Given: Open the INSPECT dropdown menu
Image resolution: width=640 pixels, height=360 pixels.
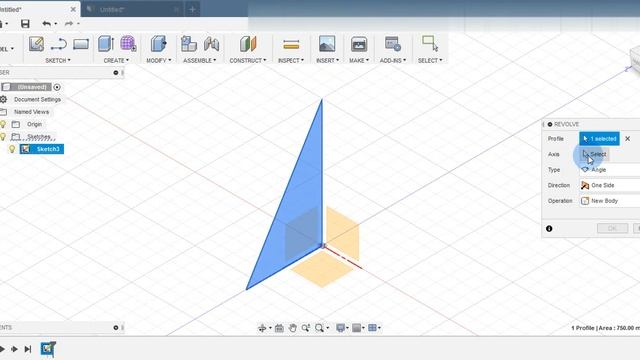Looking at the screenshot, I should 291,60.
